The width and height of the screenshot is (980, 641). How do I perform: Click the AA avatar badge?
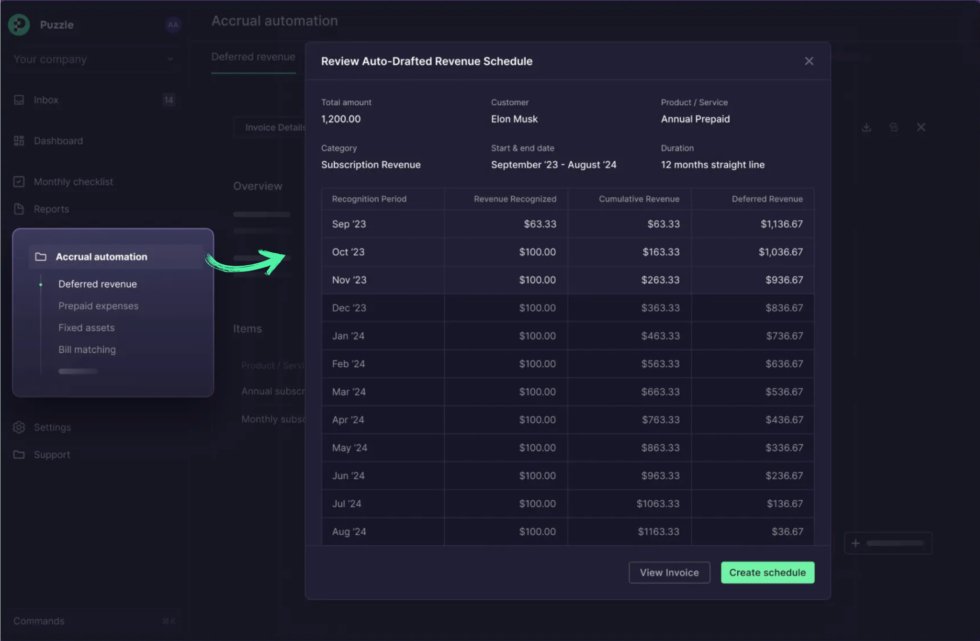click(172, 24)
